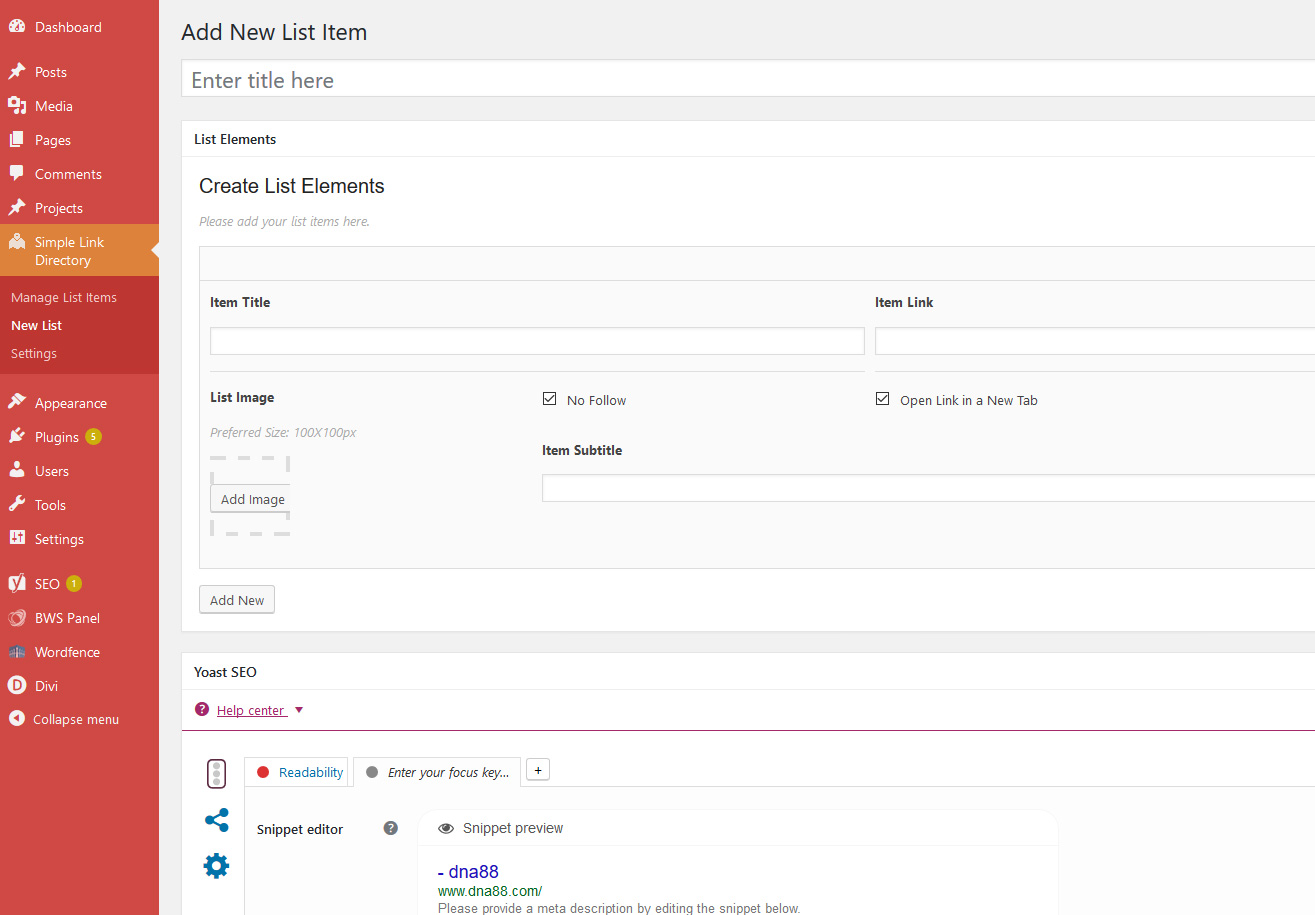Screen dimensions: 1315x915
Task: Click the Comments speech bubble icon
Action: click(17, 174)
